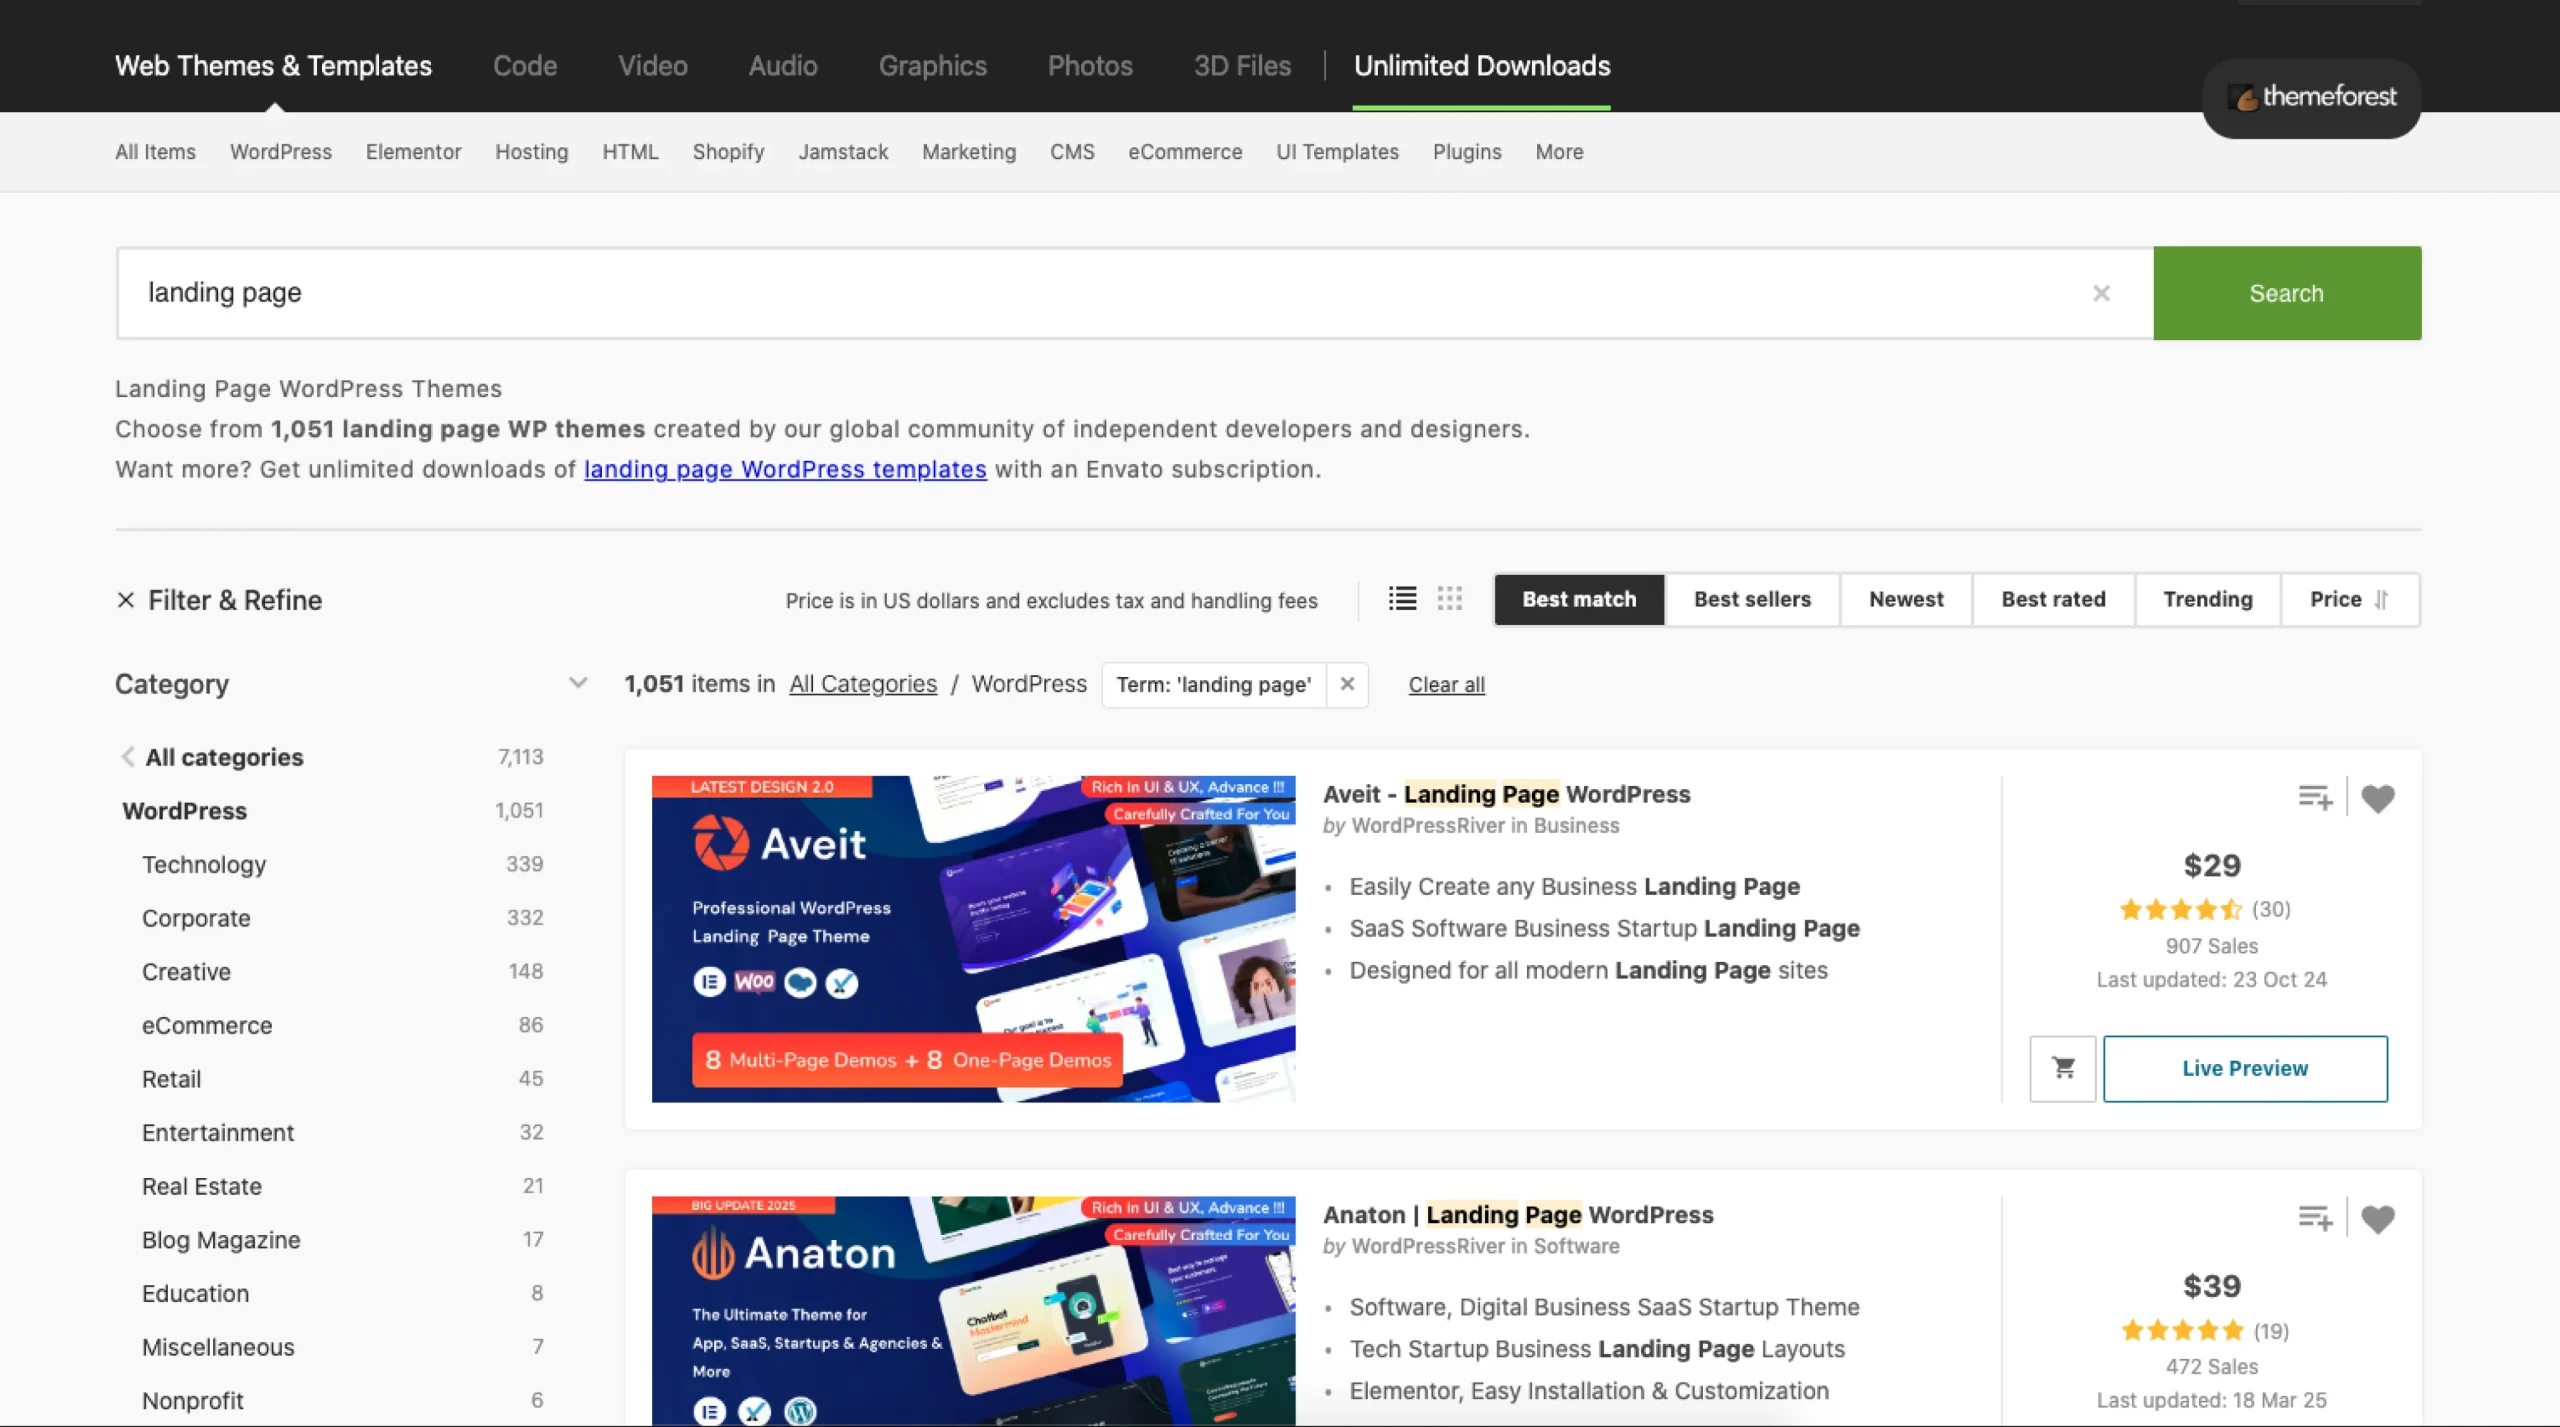Switch to list view layout

point(1402,599)
